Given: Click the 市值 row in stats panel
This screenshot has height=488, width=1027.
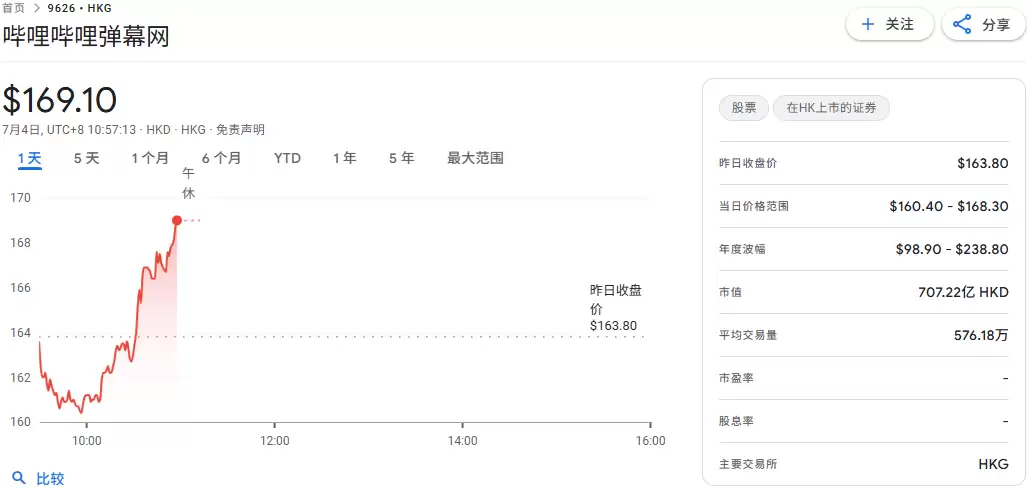Looking at the screenshot, I should [x=863, y=292].
